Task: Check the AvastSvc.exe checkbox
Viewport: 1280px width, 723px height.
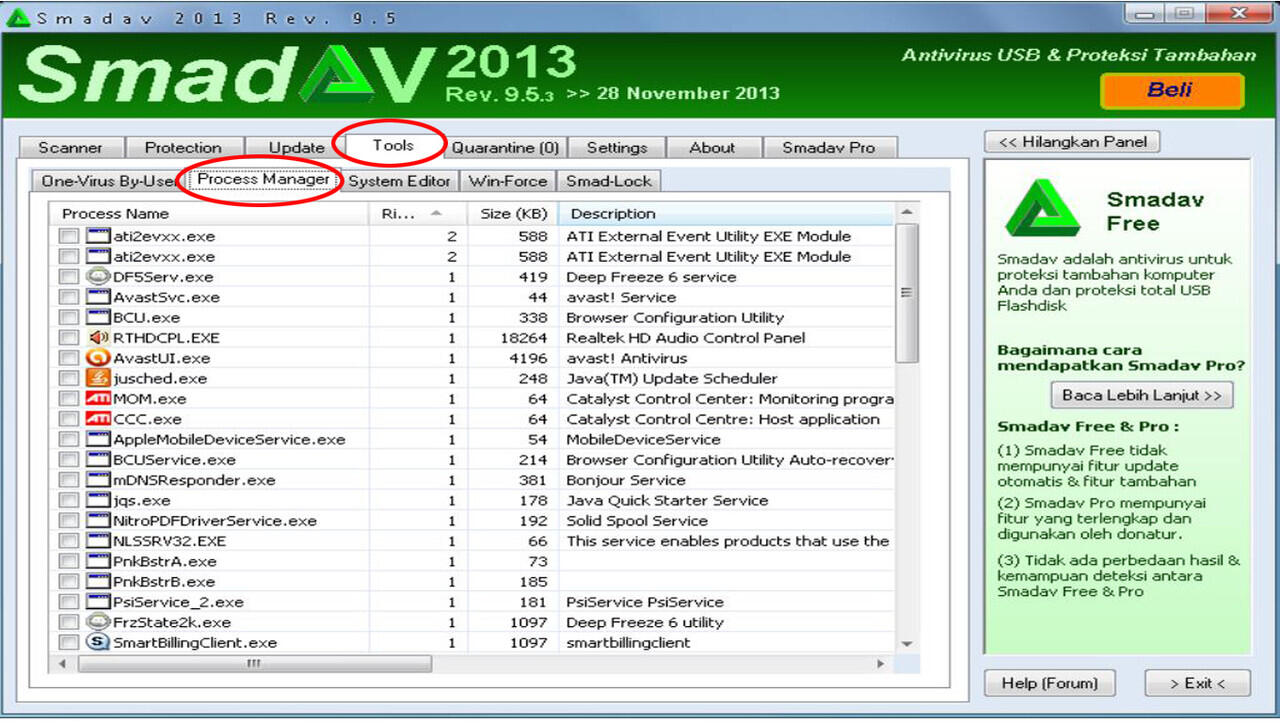Action: coord(68,297)
